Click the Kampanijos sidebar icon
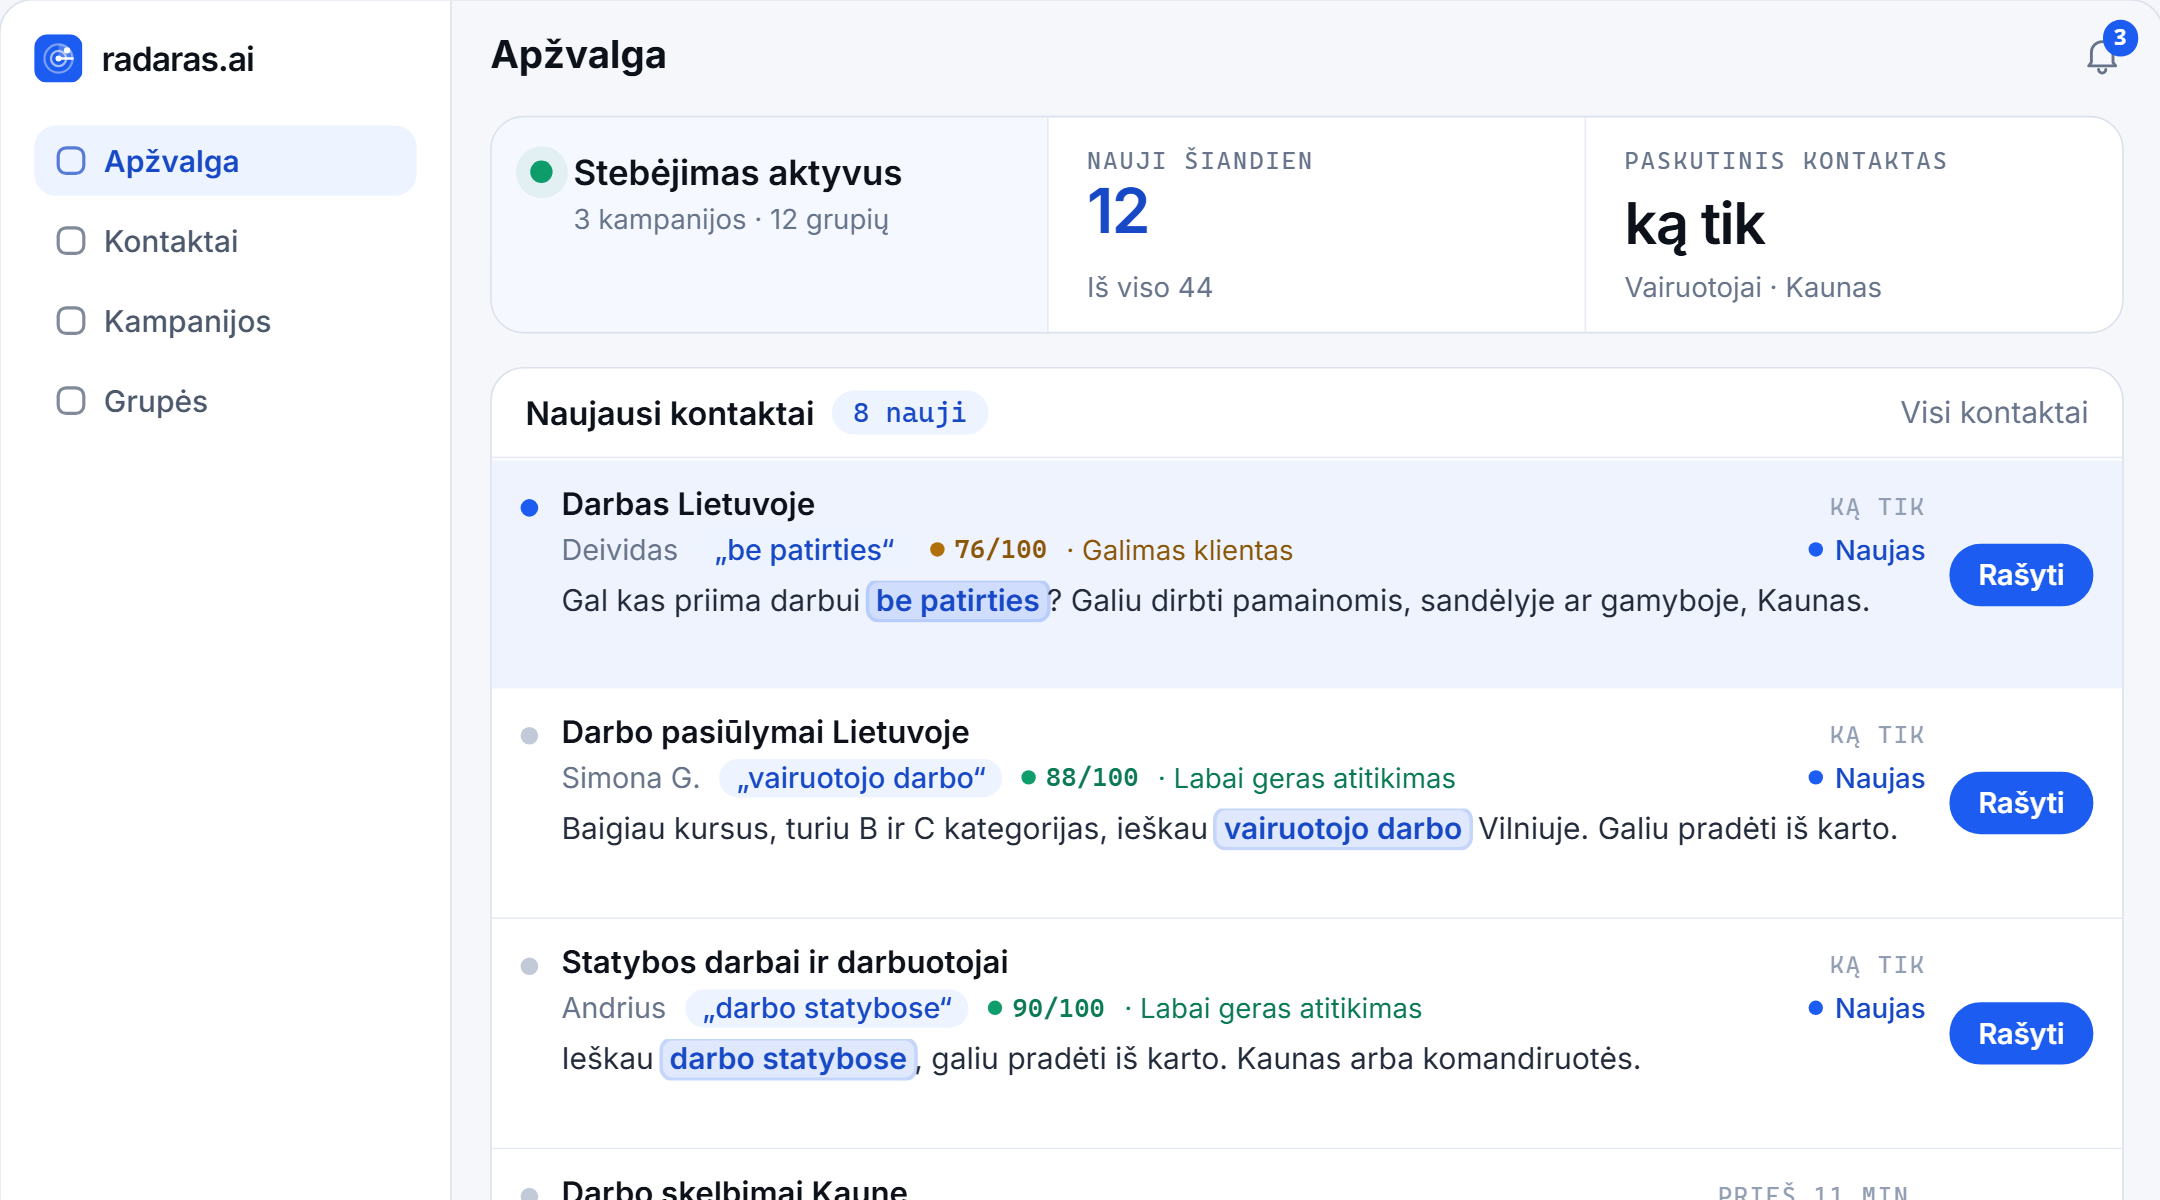 tap(71, 321)
